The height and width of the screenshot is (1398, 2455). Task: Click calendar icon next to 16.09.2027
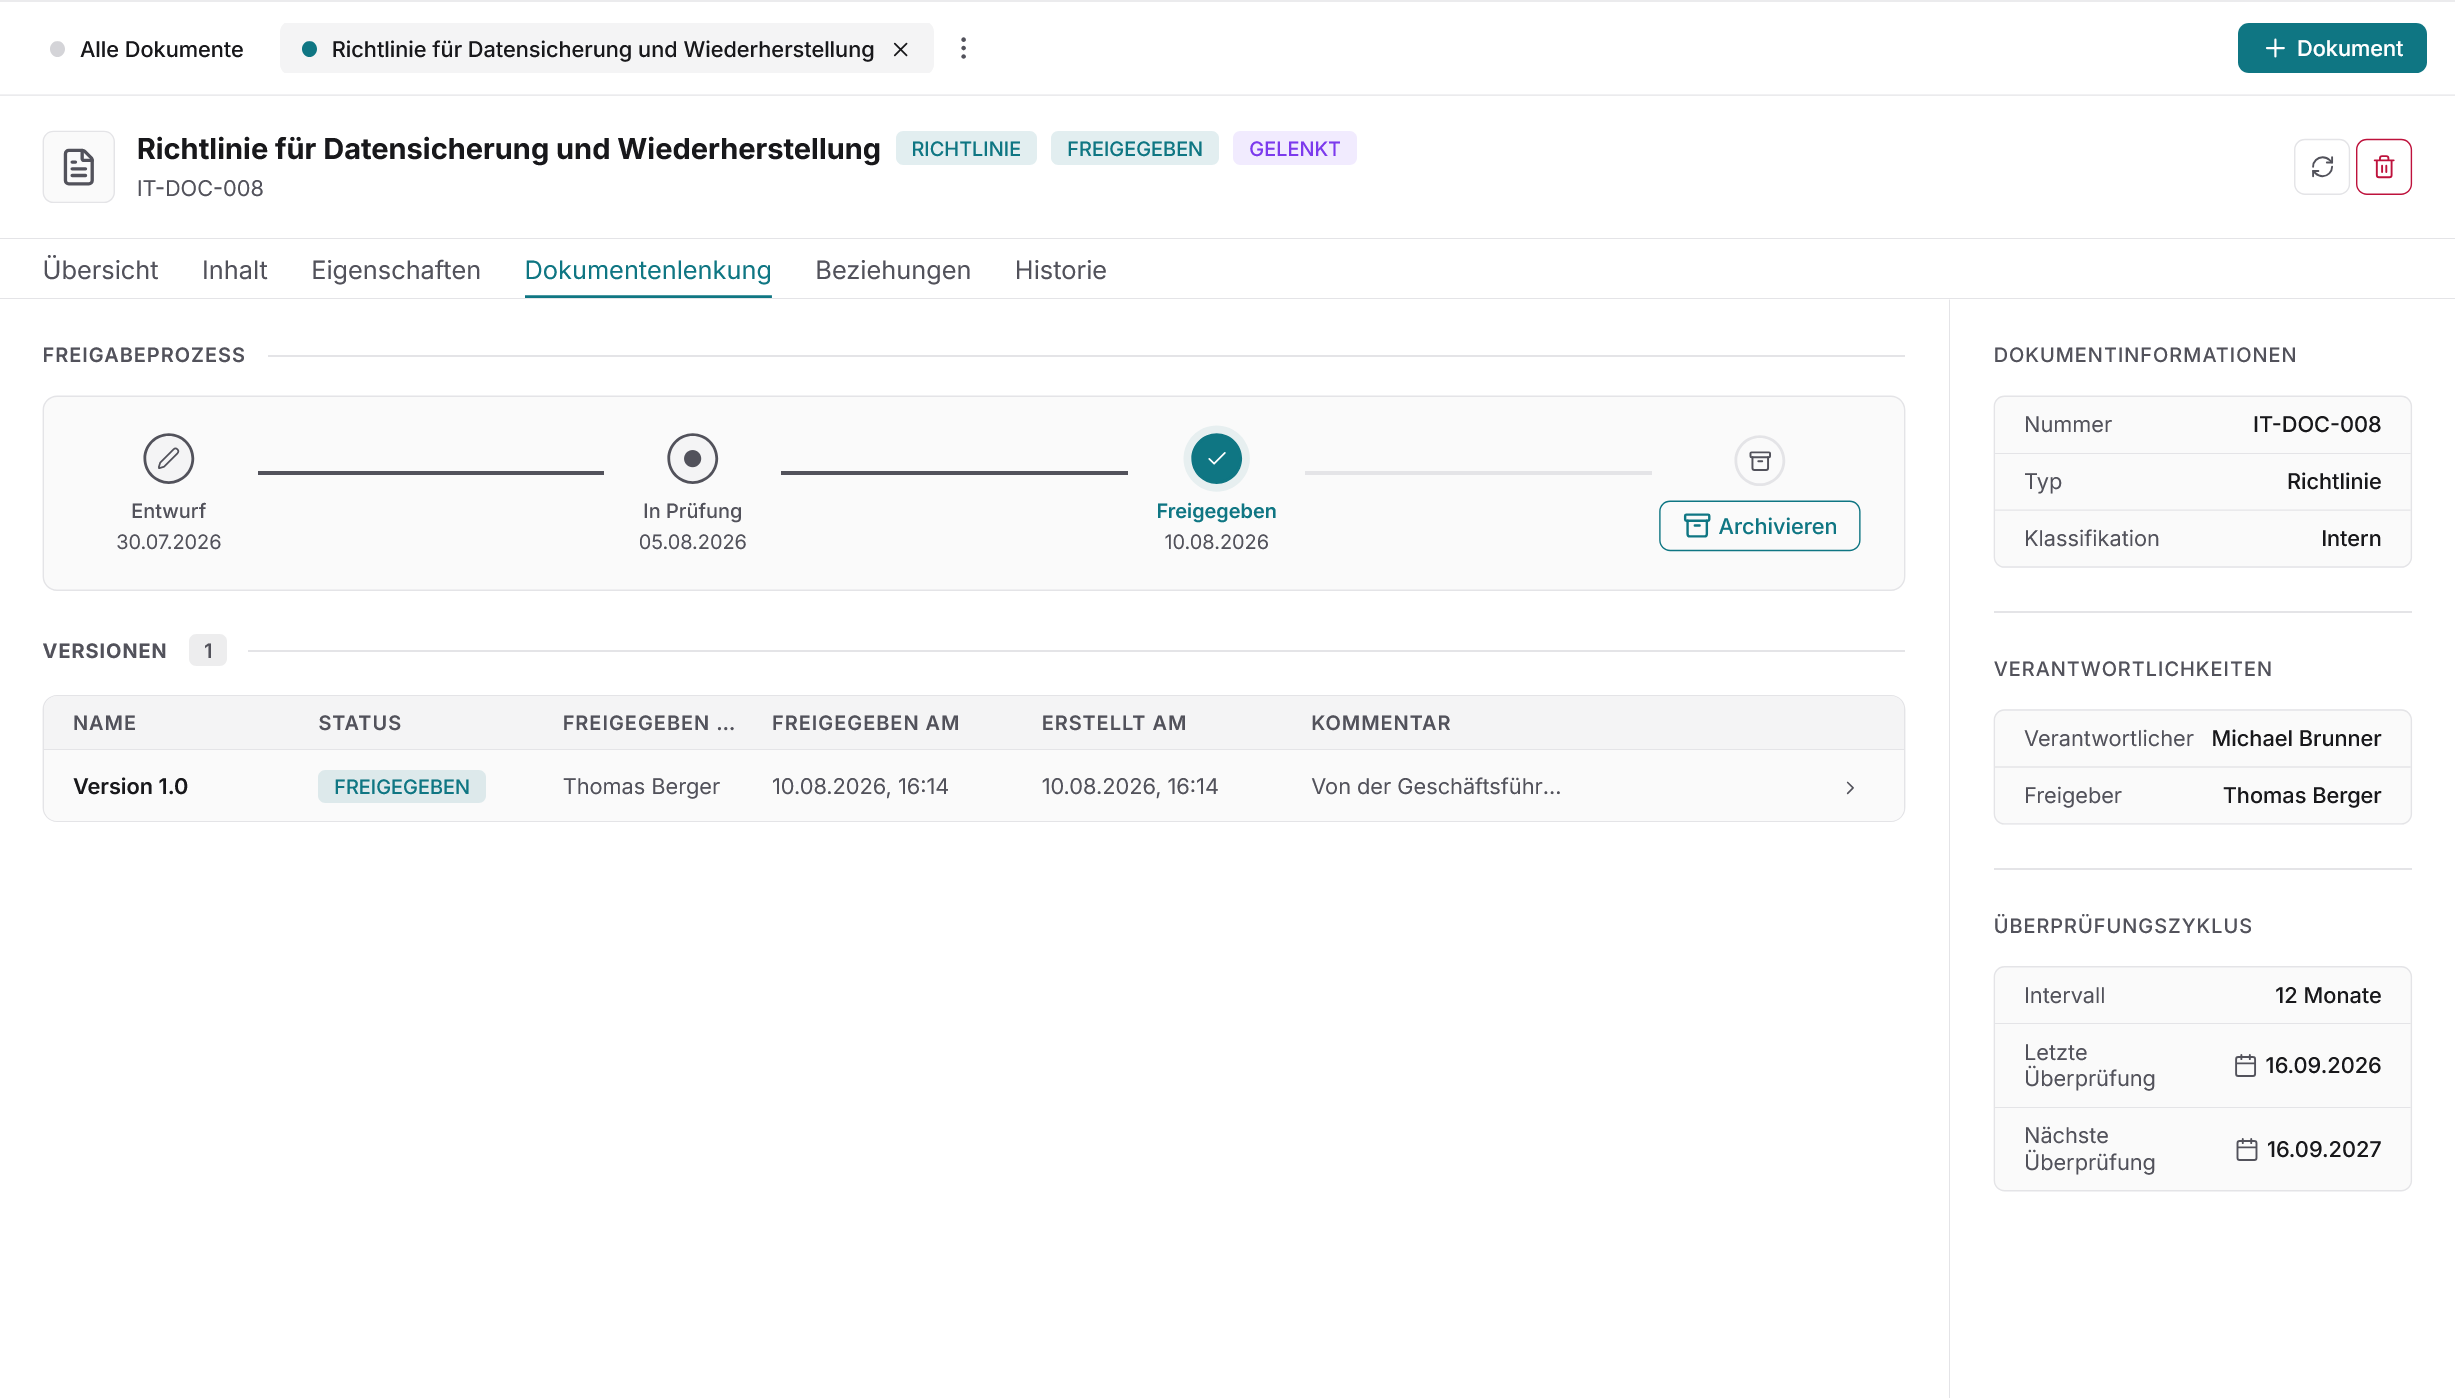(x=2246, y=1150)
